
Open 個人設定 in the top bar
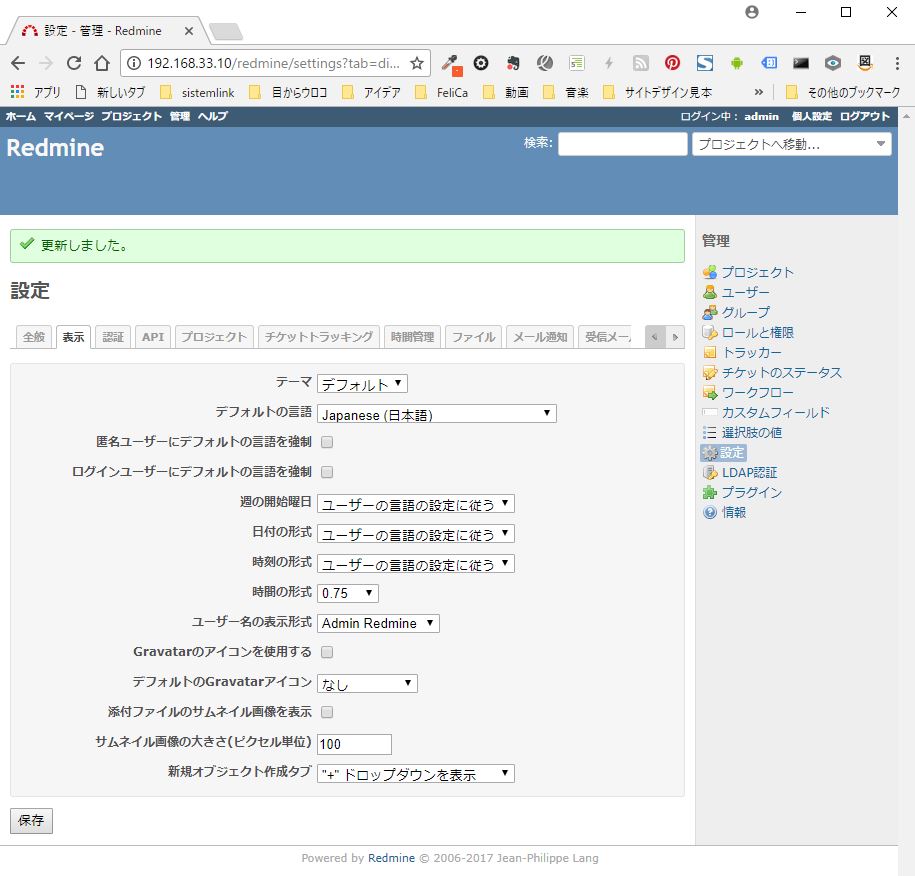tap(811, 116)
